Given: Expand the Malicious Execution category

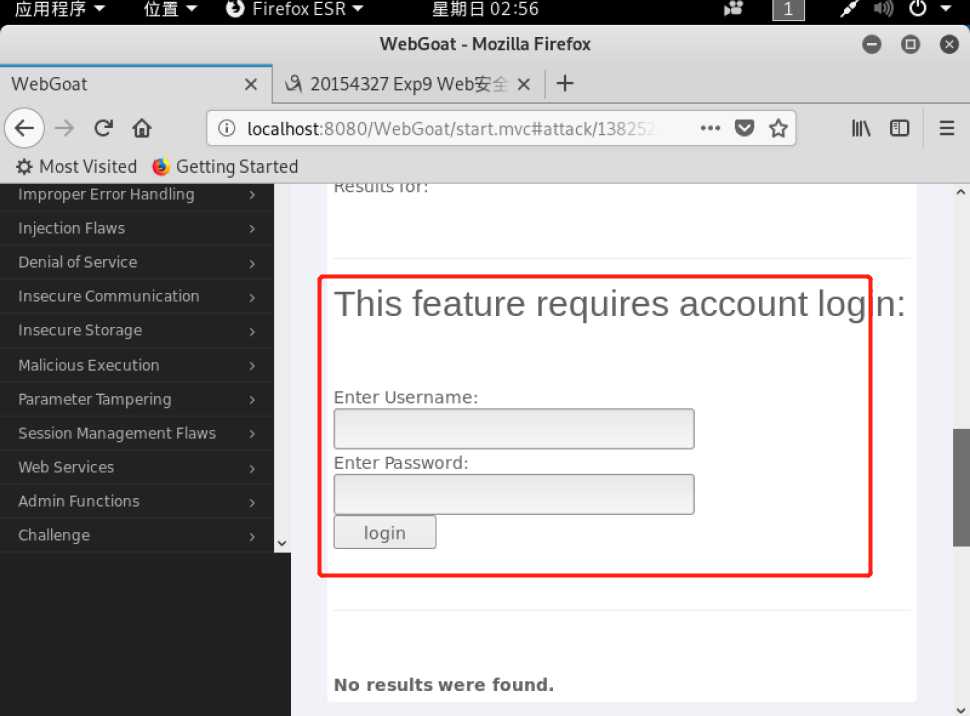Looking at the screenshot, I should pos(136,365).
